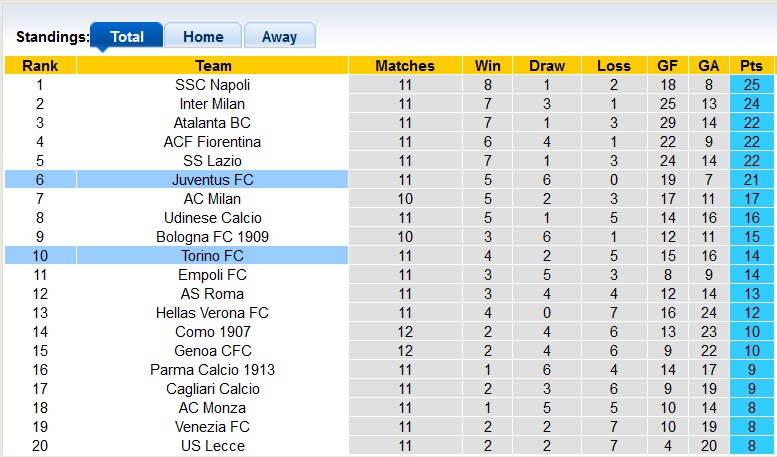Screen dimensions: 777x457
Task: Select Hellas Verona FC in the table
Action: pos(212,313)
